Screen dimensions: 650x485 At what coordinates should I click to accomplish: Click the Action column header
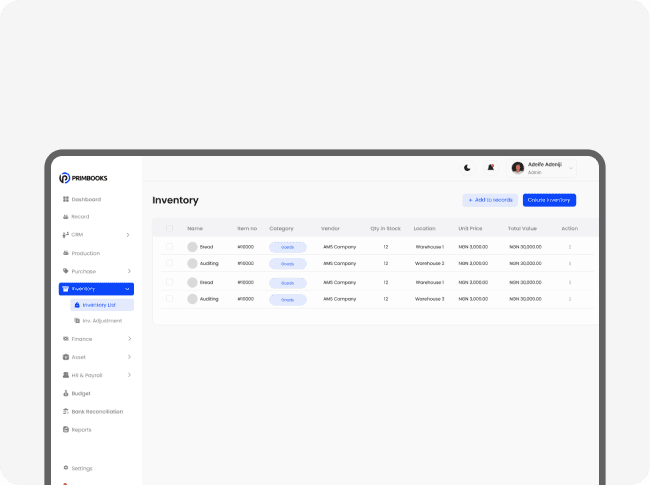click(x=570, y=228)
